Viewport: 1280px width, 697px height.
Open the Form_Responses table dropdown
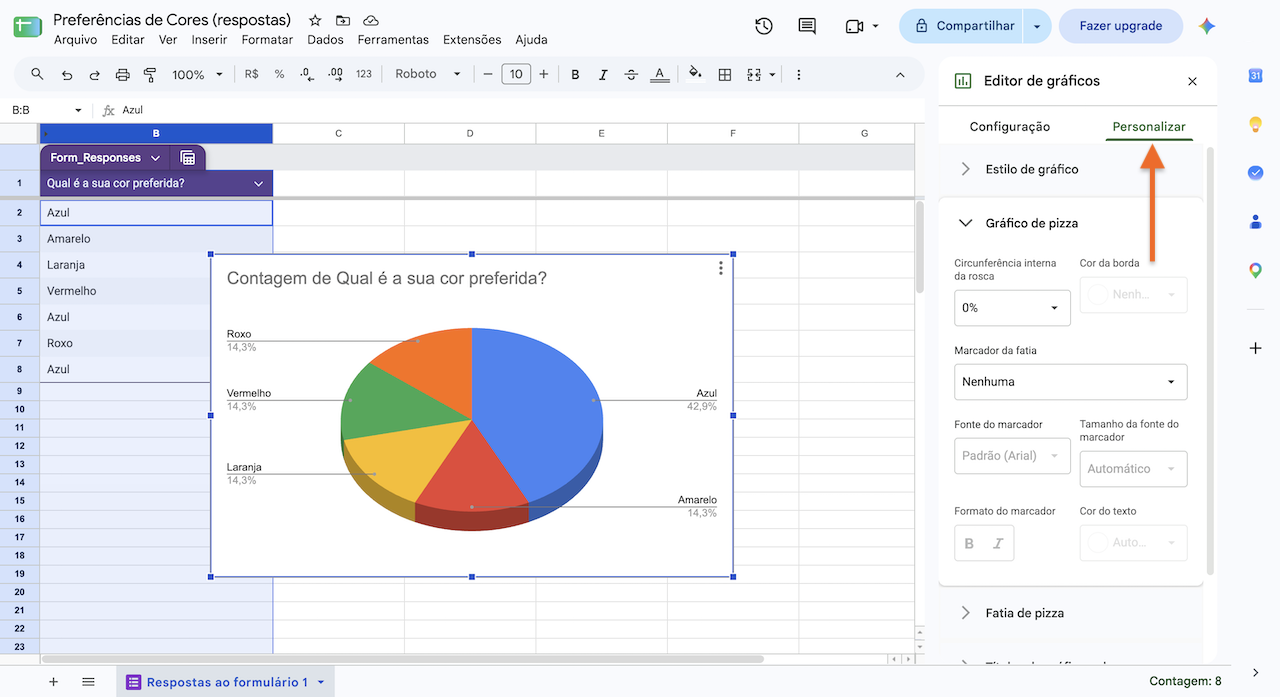point(155,158)
